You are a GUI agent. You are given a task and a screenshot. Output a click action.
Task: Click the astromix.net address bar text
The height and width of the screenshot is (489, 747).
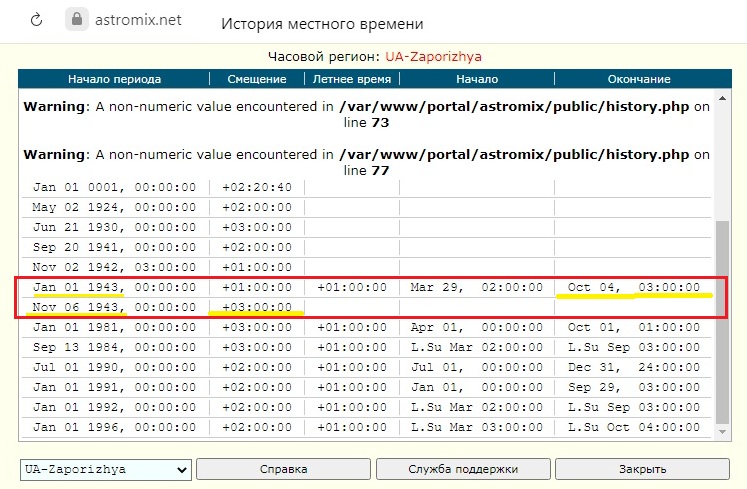click(139, 20)
